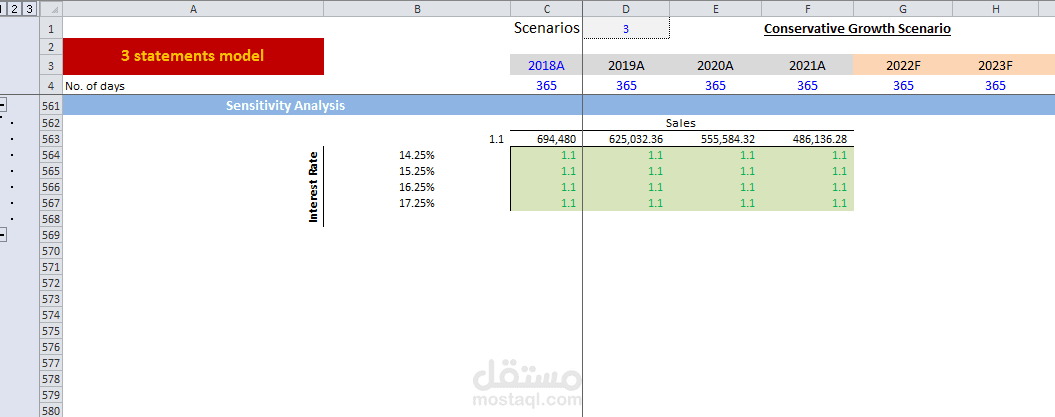Image resolution: width=1055 pixels, height=417 pixels.
Task: Click the Sensitivity Analysis section header
Action: 285,106
